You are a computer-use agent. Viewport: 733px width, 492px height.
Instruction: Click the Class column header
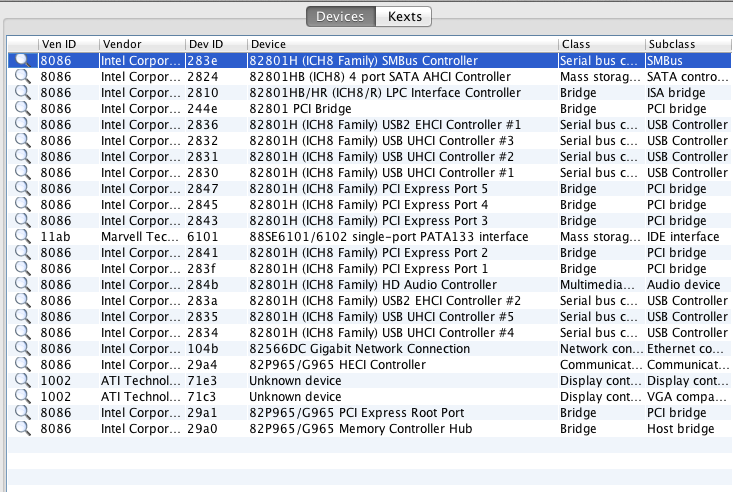(x=600, y=45)
